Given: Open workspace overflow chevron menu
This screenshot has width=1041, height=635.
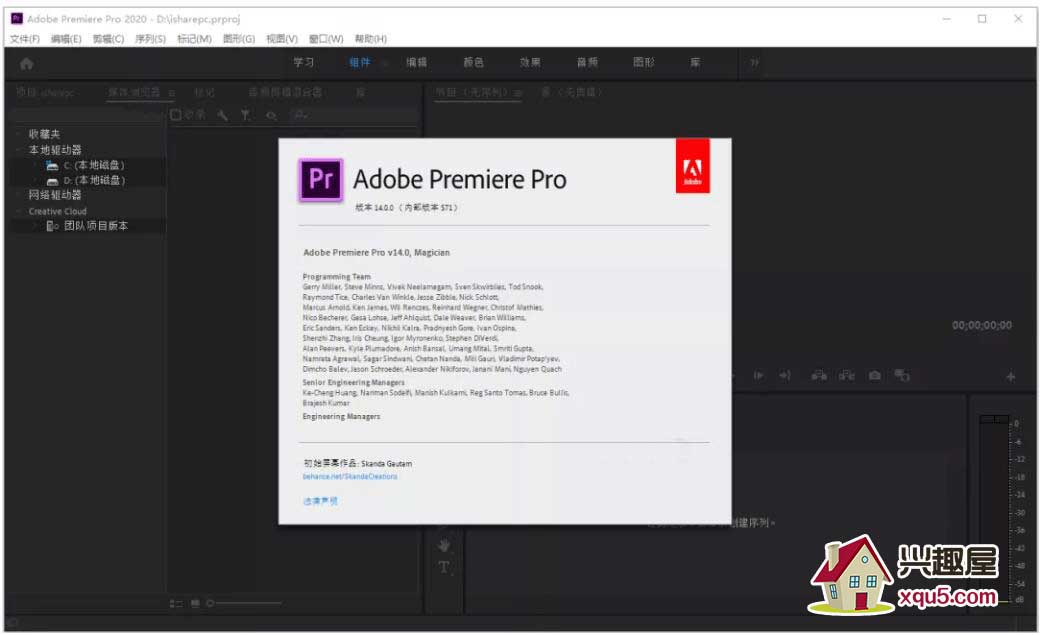Looking at the screenshot, I should [754, 62].
